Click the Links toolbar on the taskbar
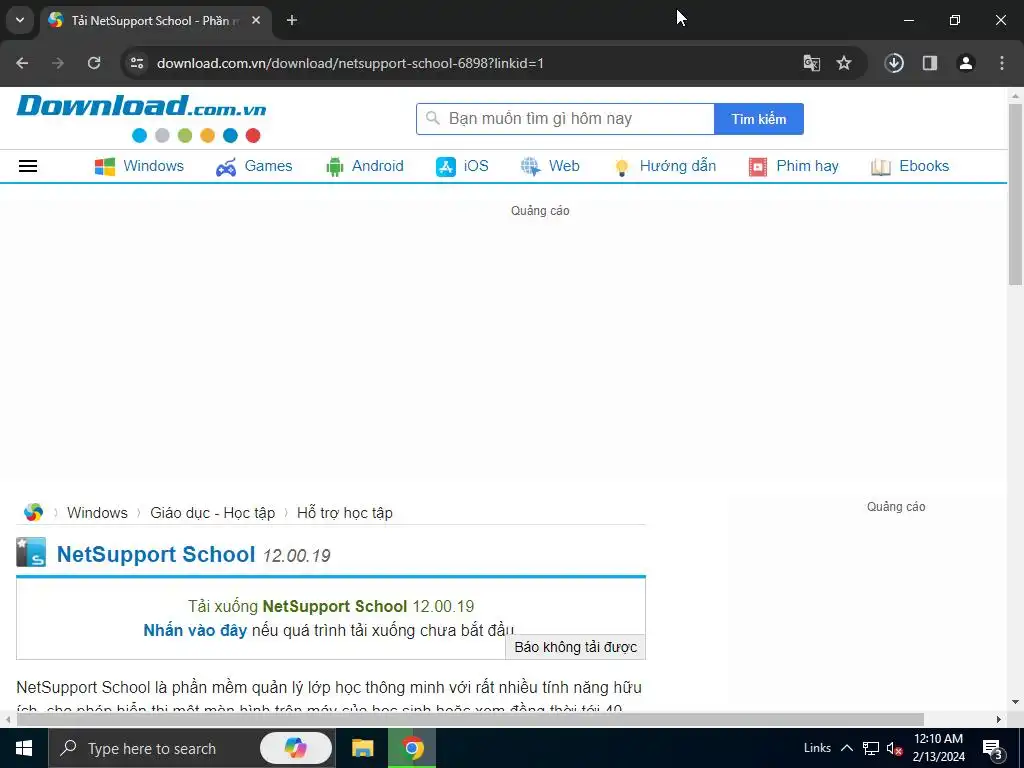The image size is (1024, 768). pos(817,748)
